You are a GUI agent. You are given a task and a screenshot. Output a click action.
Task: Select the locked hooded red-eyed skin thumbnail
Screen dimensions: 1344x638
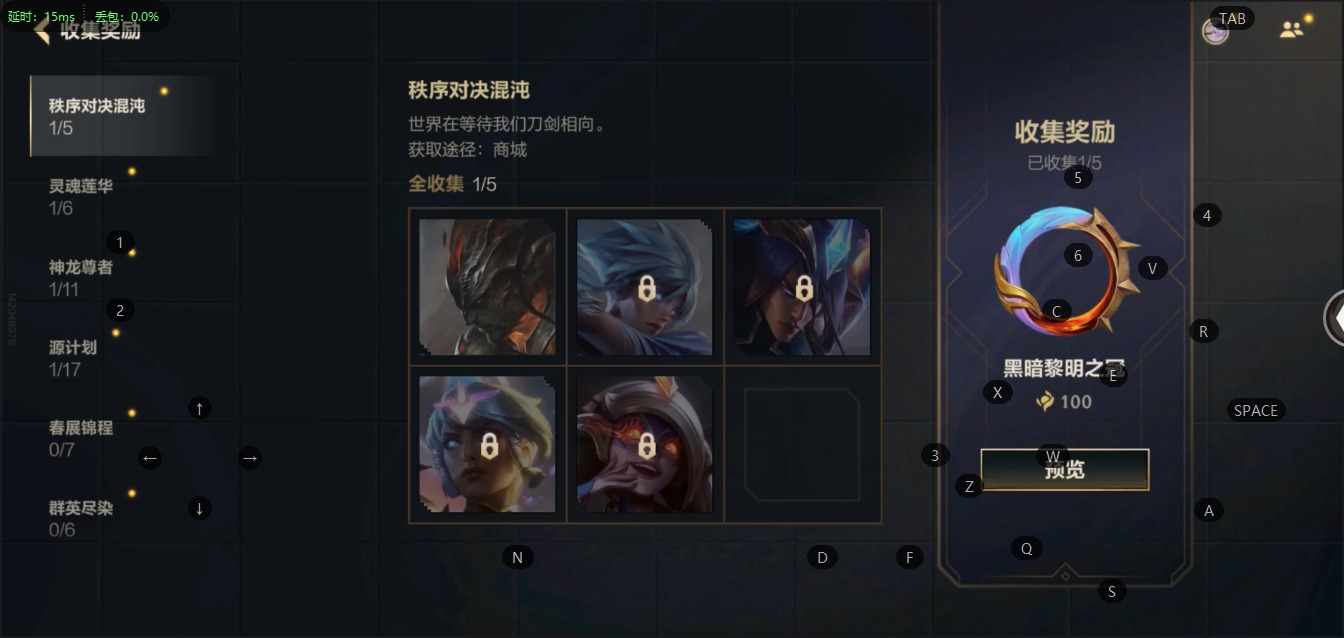pyautogui.click(x=645, y=444)
